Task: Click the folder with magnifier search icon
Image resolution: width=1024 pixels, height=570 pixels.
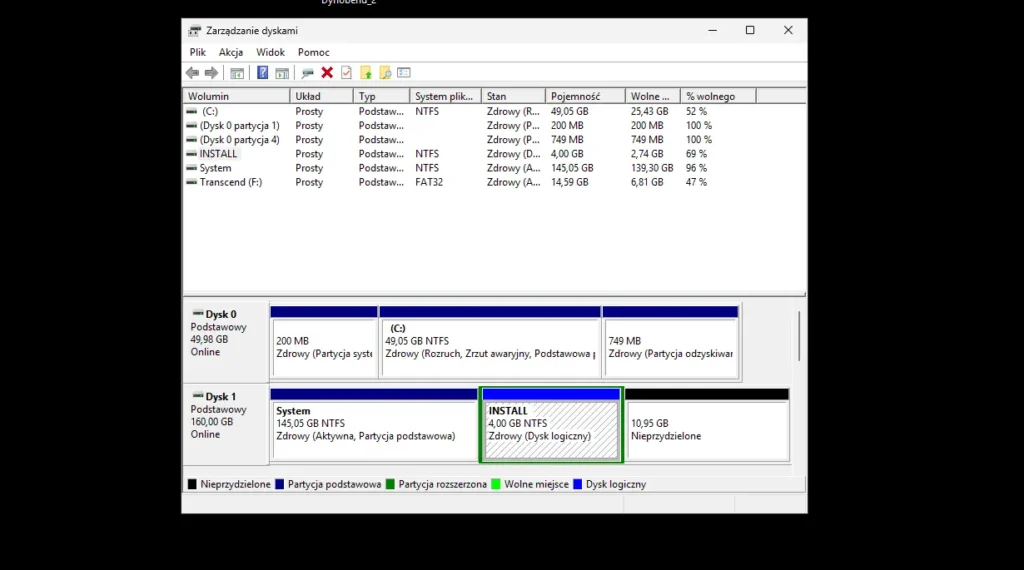Action: [385, 73]
